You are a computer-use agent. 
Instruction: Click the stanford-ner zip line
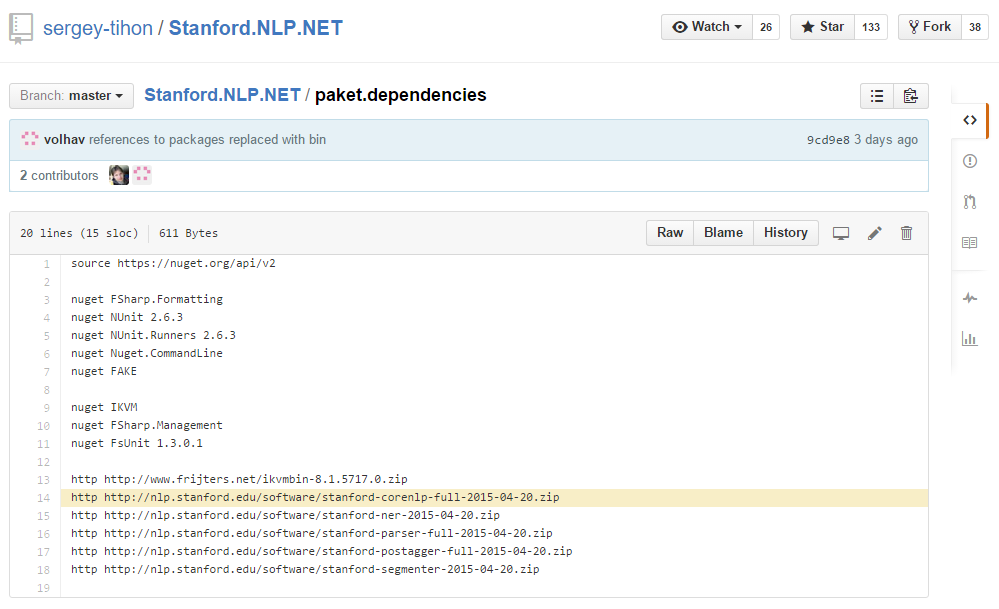(x=285, y=515)
